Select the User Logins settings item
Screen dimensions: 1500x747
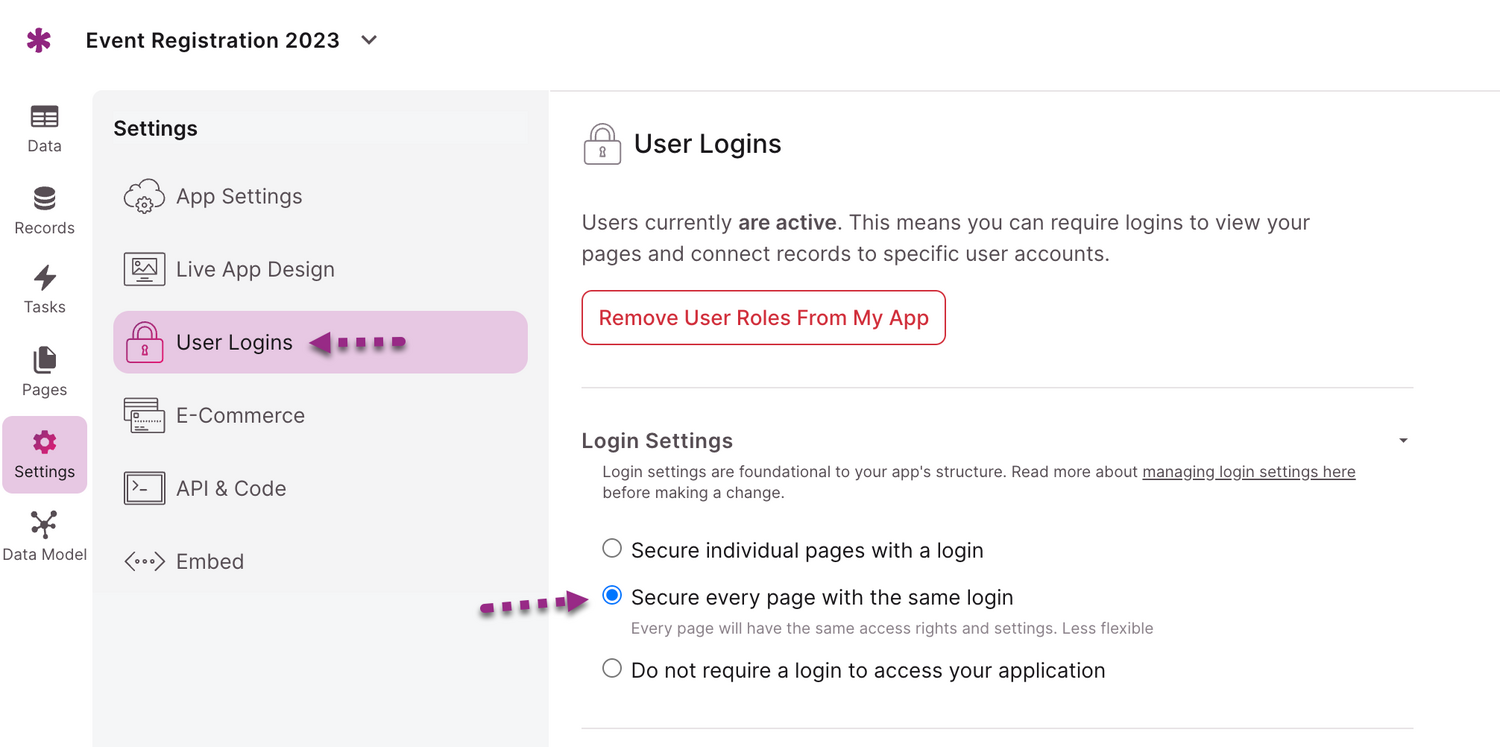[x=234, y=343]
